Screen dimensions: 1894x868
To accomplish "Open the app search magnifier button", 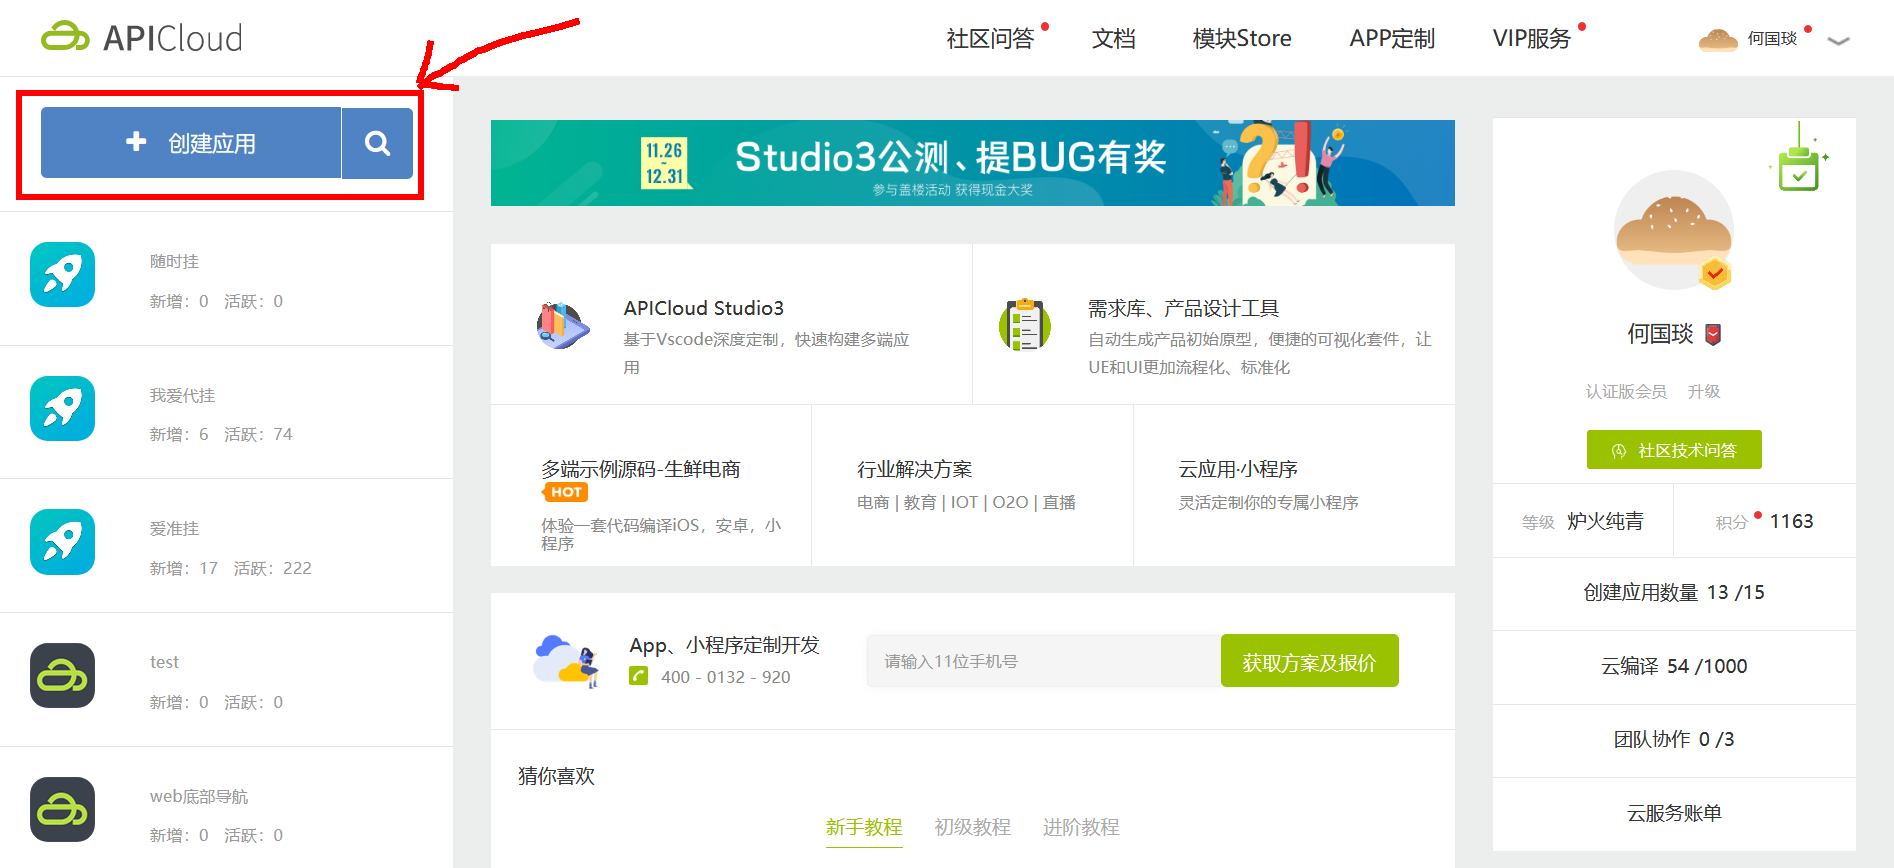I will pos(377,143).
